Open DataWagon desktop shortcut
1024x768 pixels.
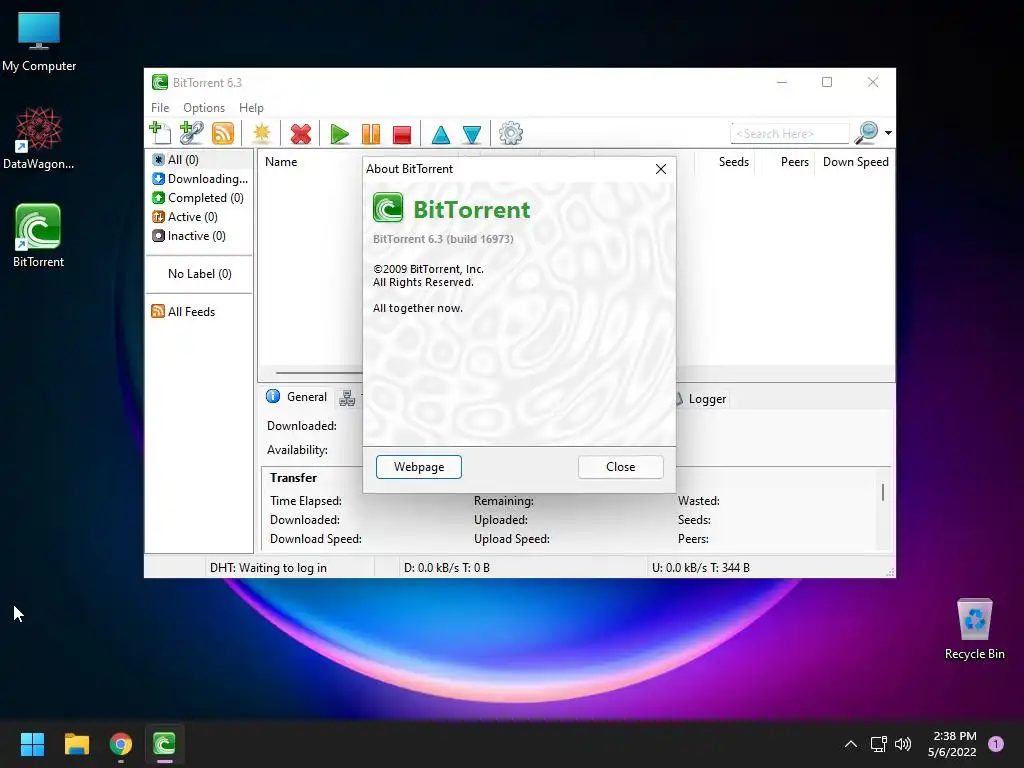point(39,138)
